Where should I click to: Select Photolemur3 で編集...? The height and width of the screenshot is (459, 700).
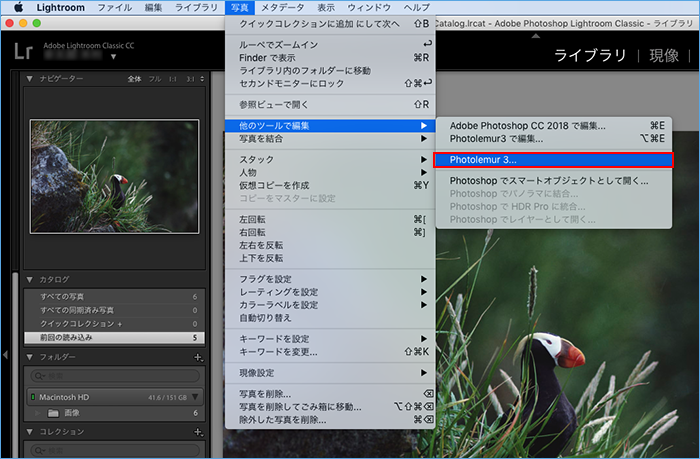[x=554, y=139]
